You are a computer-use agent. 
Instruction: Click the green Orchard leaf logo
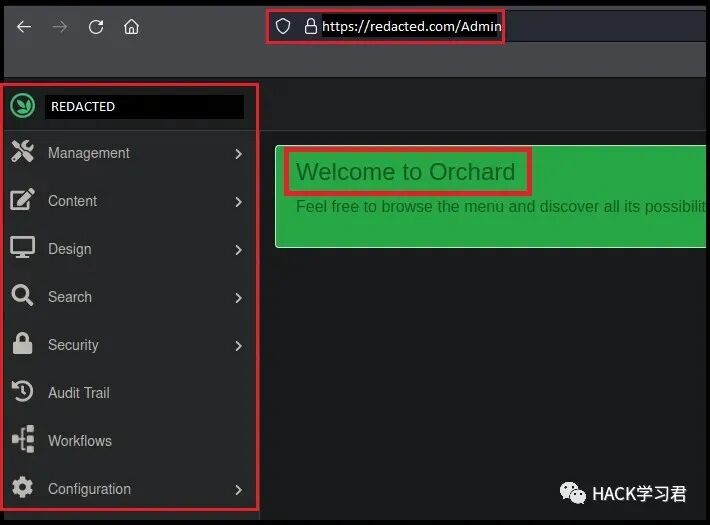(x=23, y=106)
